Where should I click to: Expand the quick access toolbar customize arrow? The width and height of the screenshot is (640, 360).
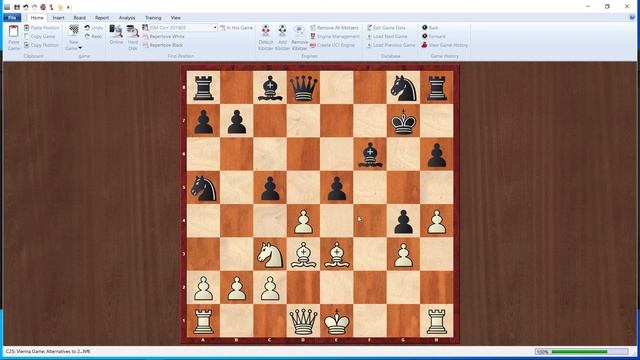coord(69,7)
